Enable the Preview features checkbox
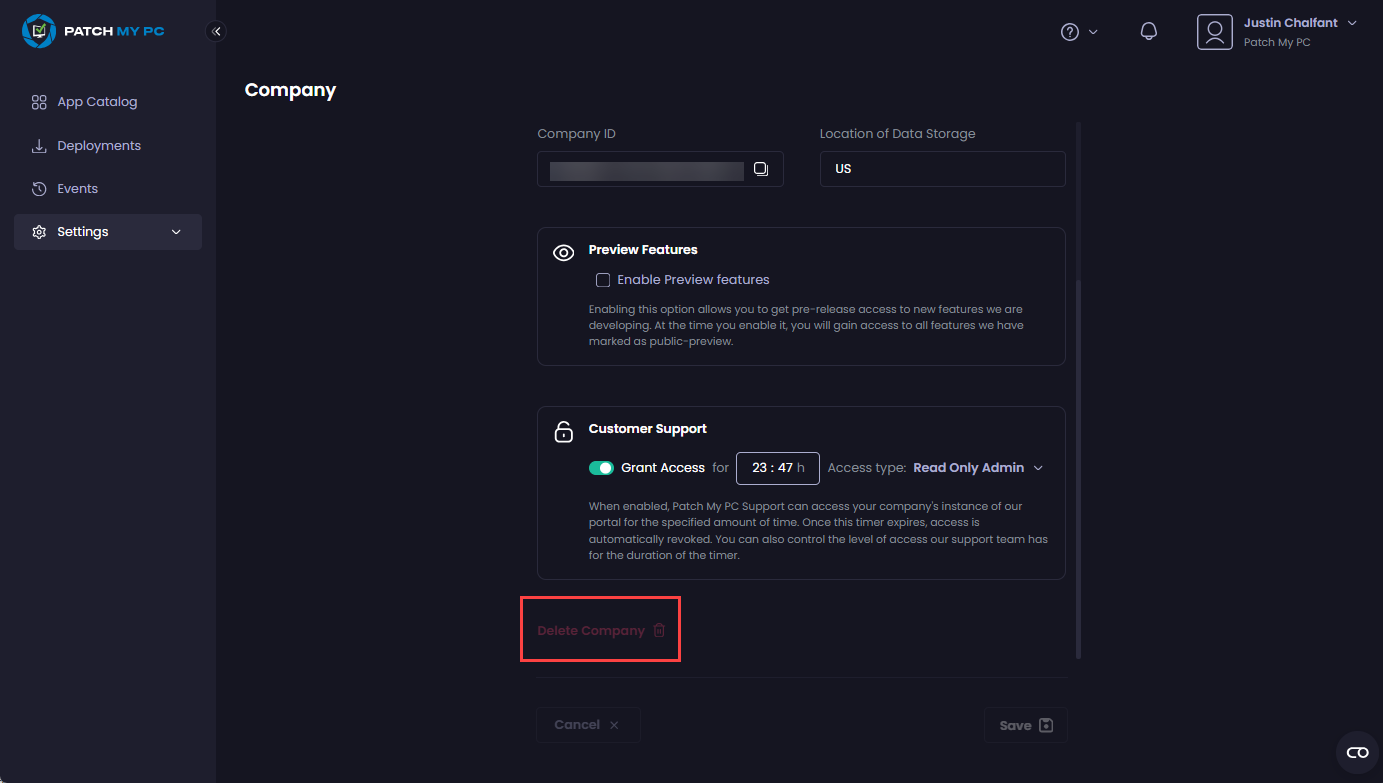The image size is (1383, 783). 603,280
